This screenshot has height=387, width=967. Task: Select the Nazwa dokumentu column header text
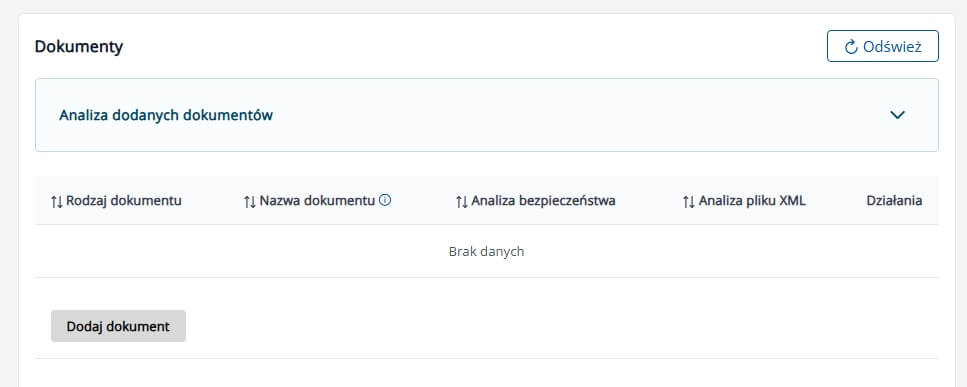pos(317,200)
